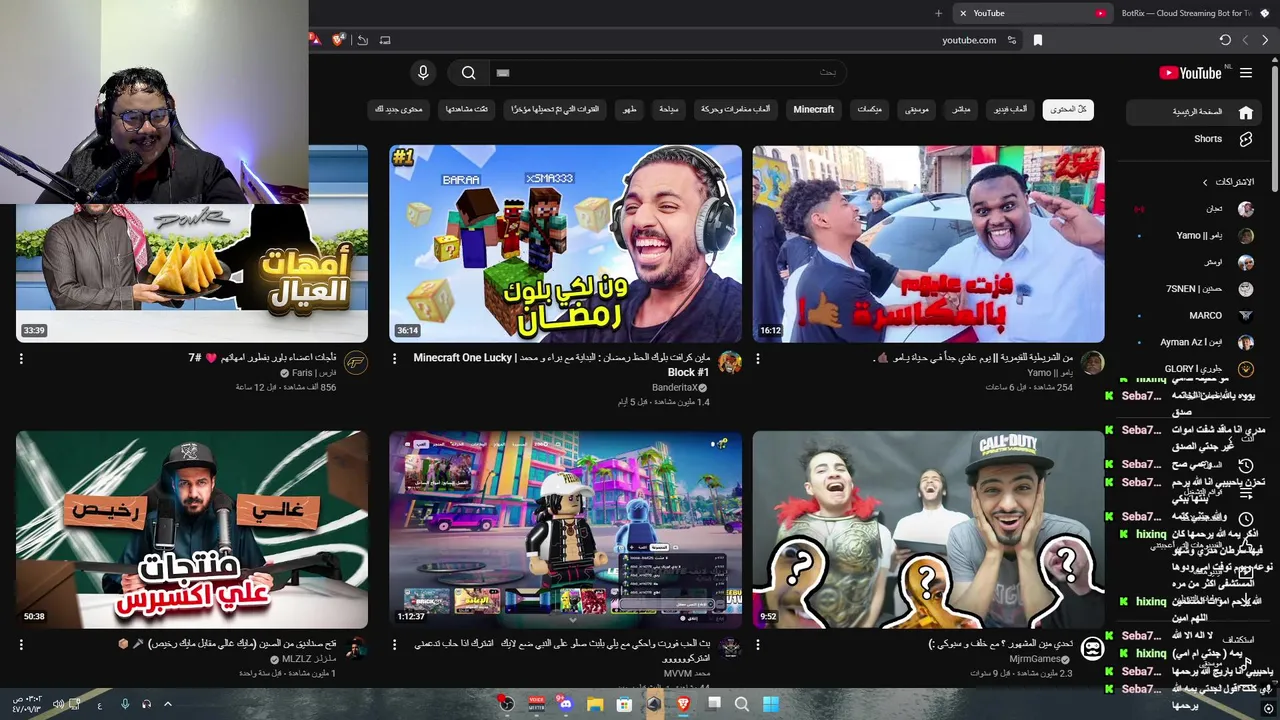Open site settings icon beside youtube.com
Viewport: 1280px width, 720px height.
[1012, 40]
